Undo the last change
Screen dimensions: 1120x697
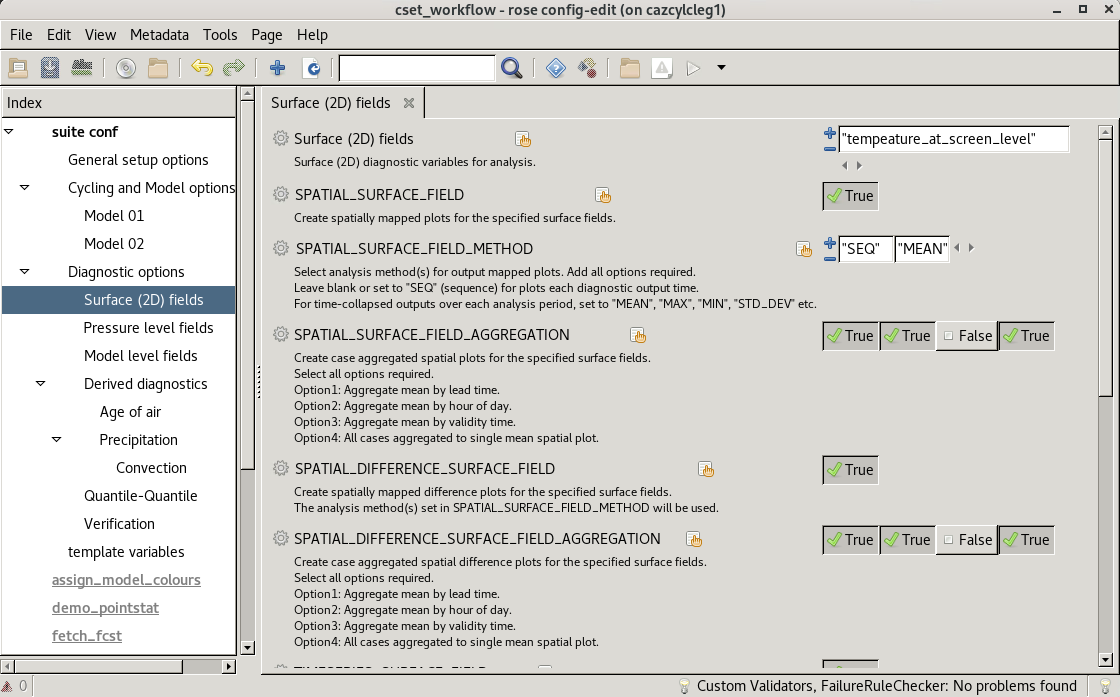click(202, 69)
